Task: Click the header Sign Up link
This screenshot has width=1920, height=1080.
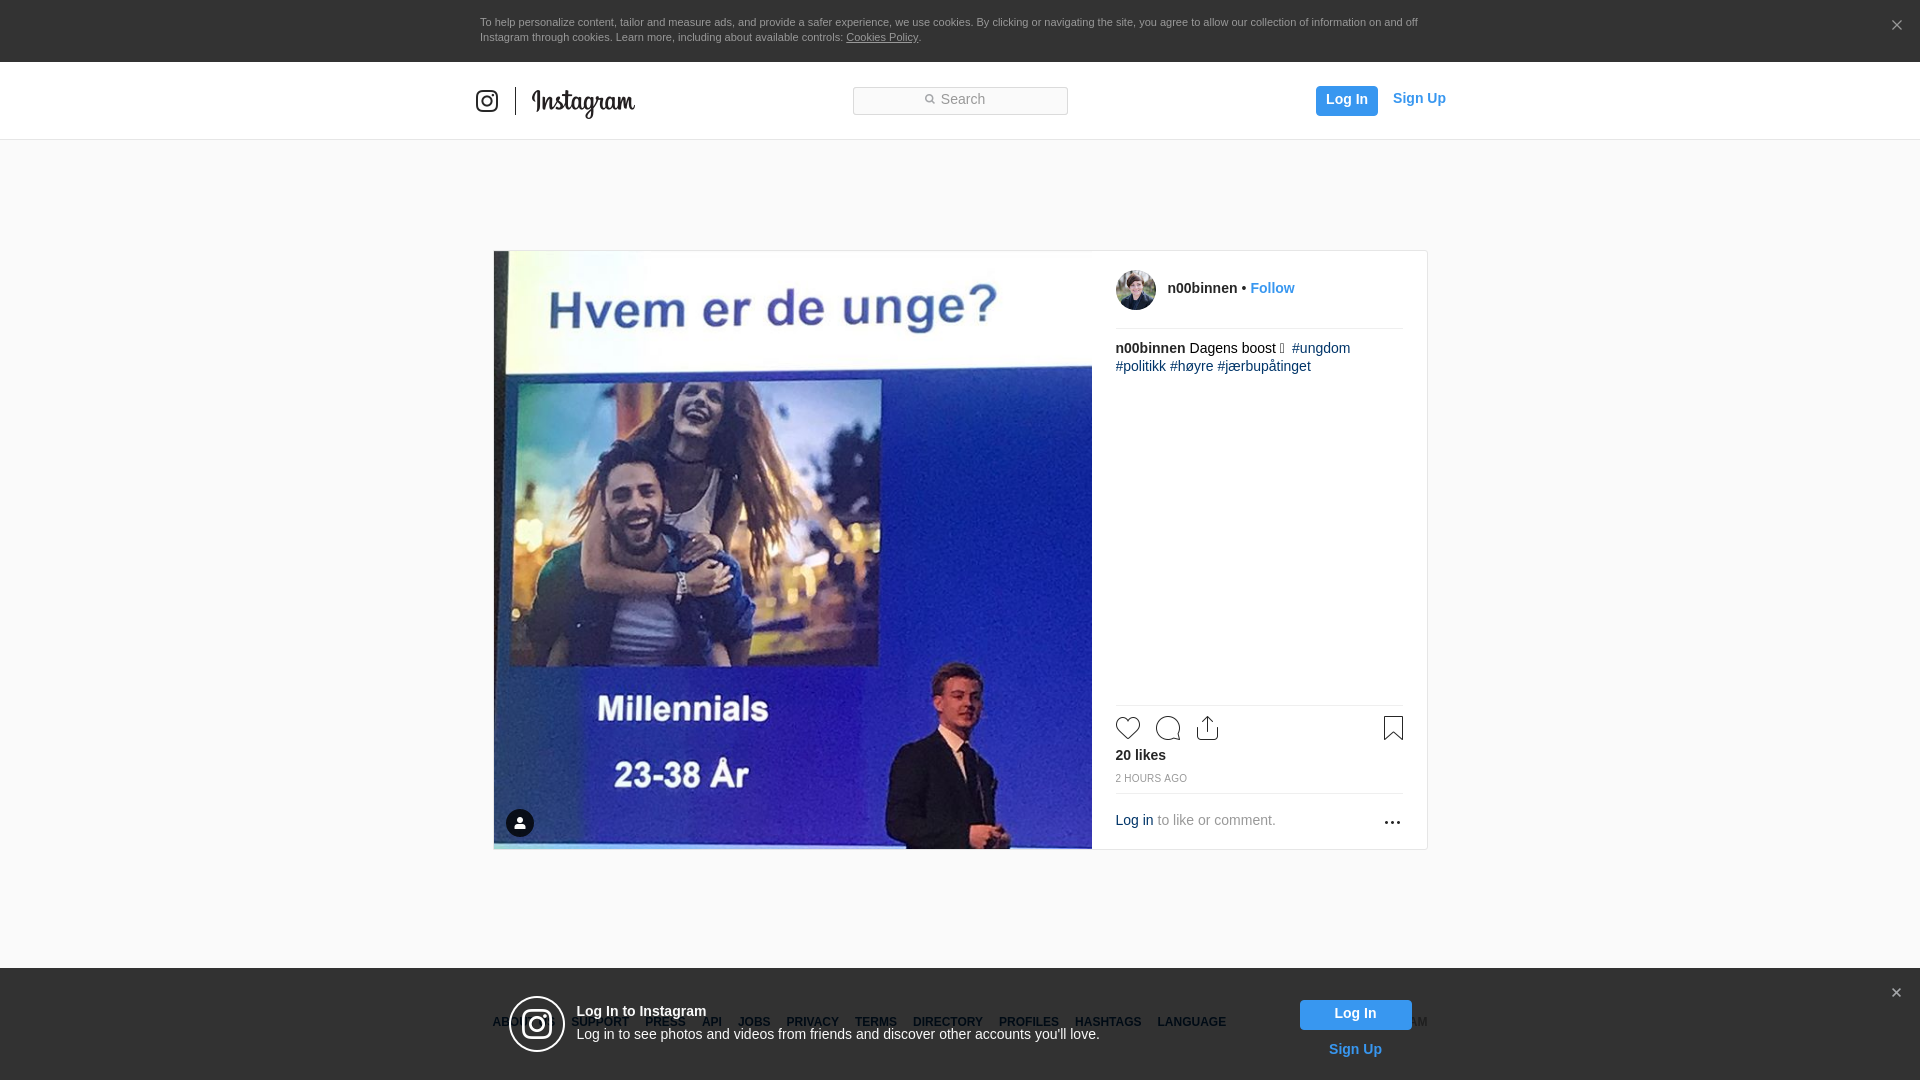Action: pyautogui.click(x=1419, y=98)
